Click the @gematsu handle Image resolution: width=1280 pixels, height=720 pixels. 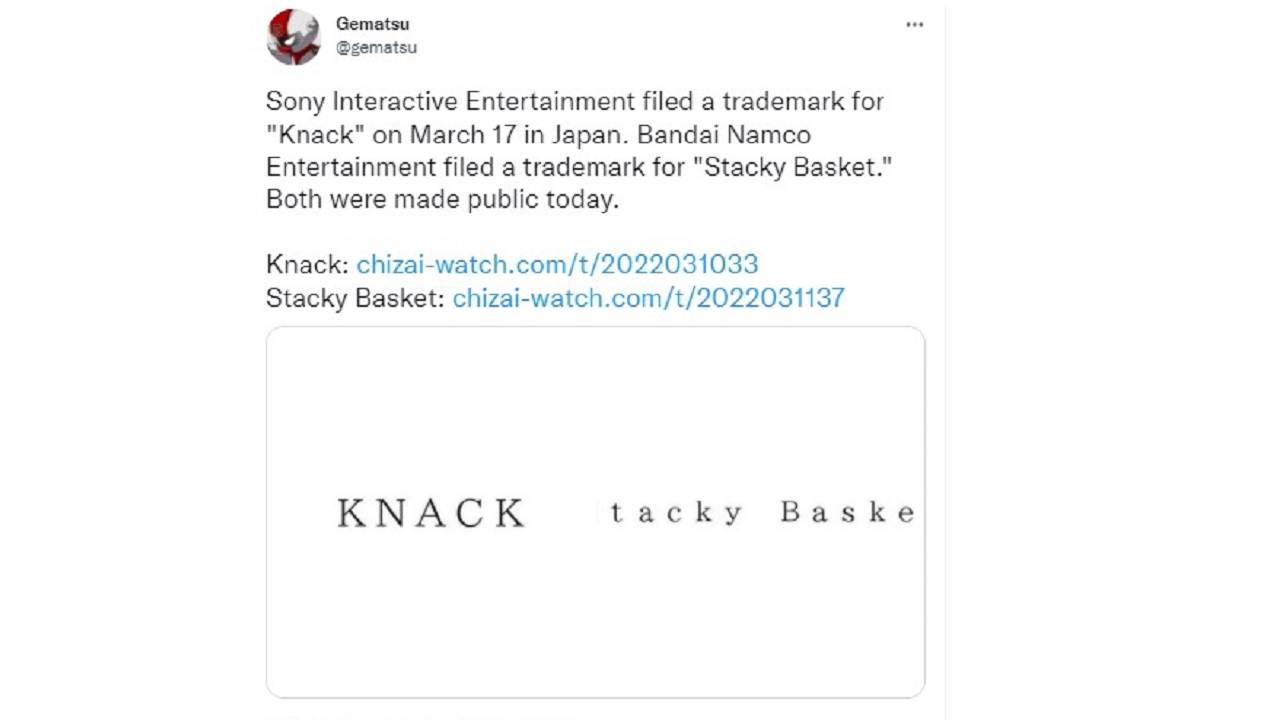click(x=376, y=47)
